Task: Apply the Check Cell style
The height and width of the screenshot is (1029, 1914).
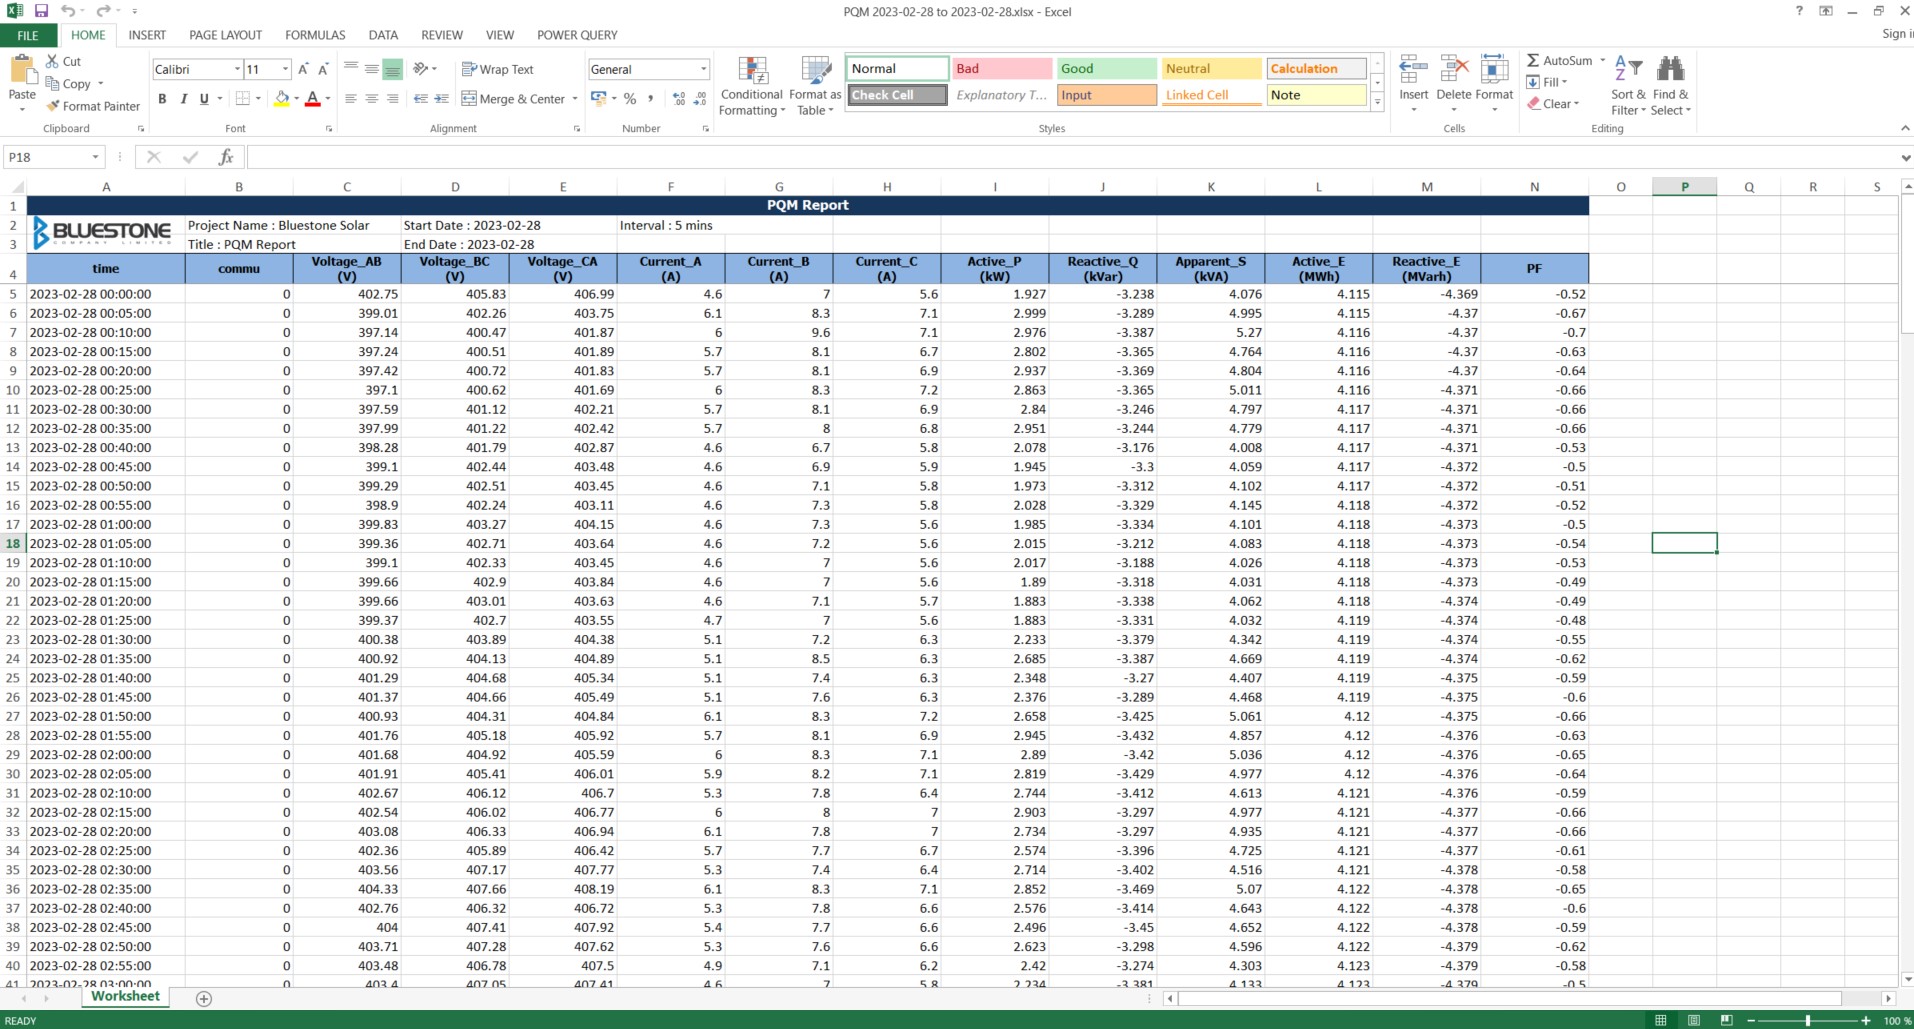Action: [x=897, y=95]
